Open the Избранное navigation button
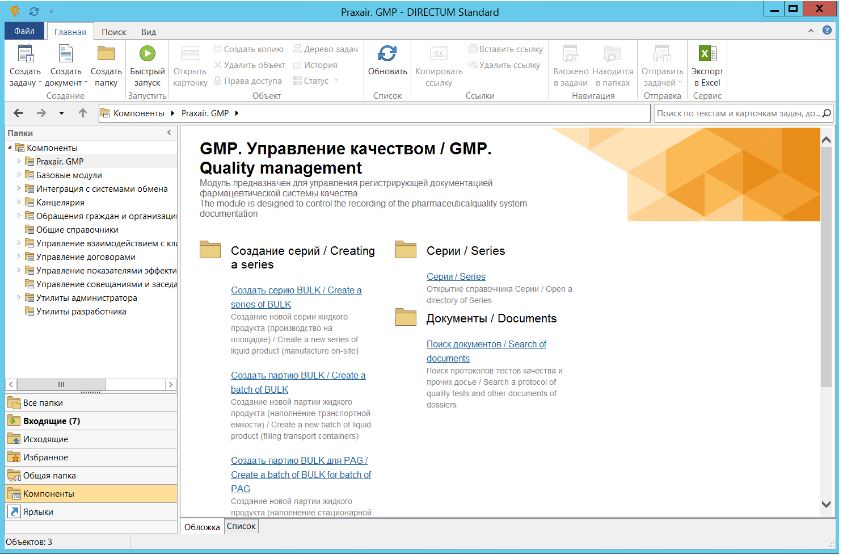 point(91,458)
